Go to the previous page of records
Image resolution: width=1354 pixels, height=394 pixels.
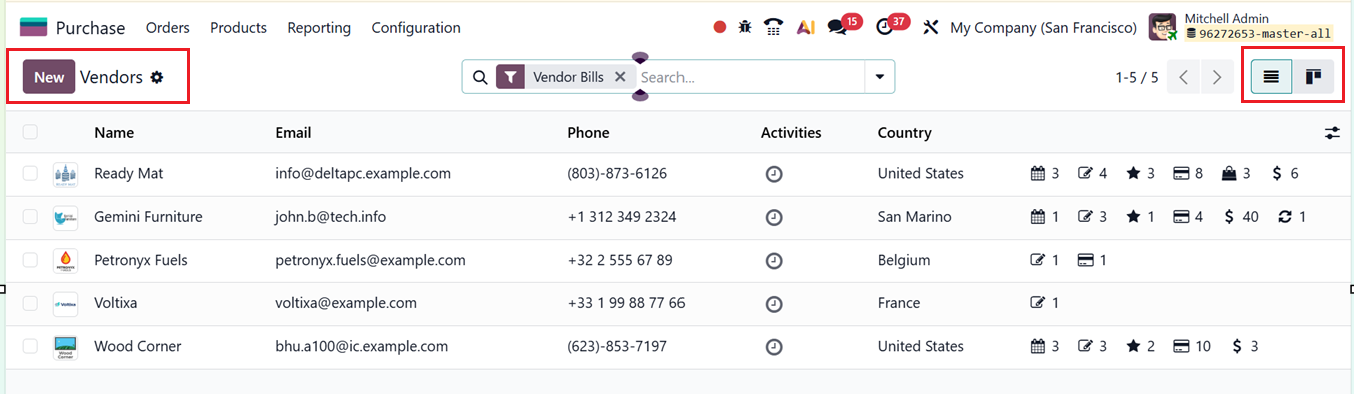tap(1184, 77)
